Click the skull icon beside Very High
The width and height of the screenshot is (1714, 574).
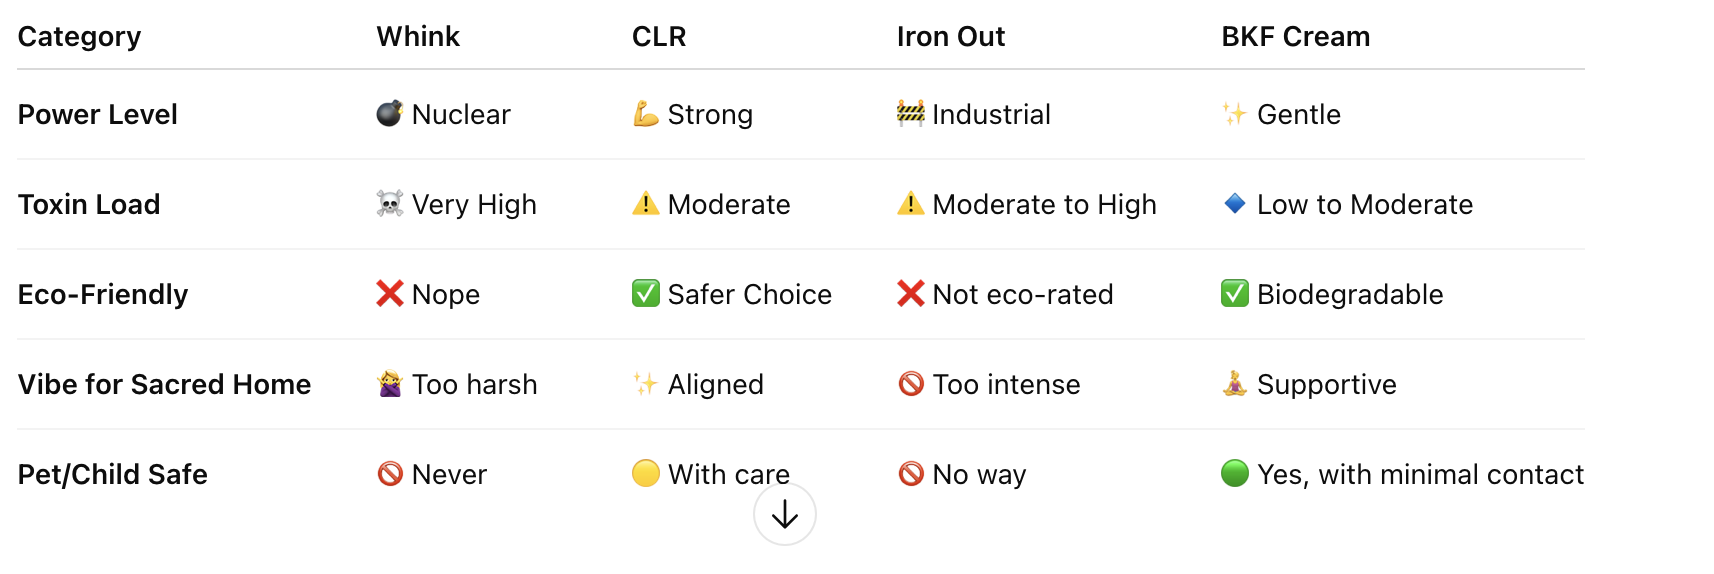[390, 204]
